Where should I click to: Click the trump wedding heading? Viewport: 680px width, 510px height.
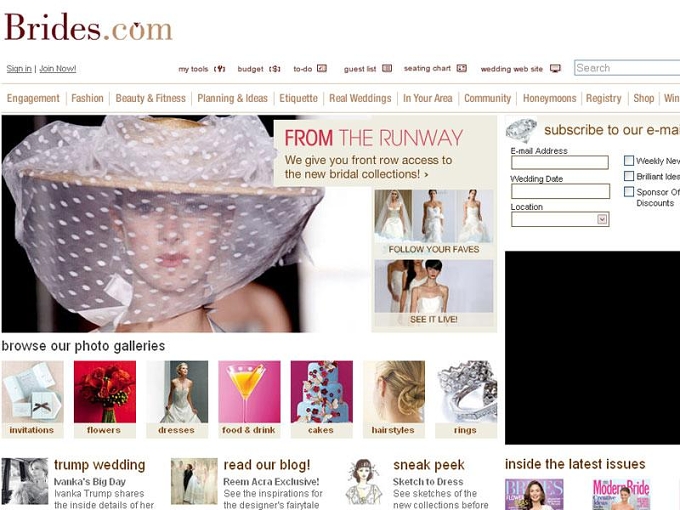tap(99, 465)
